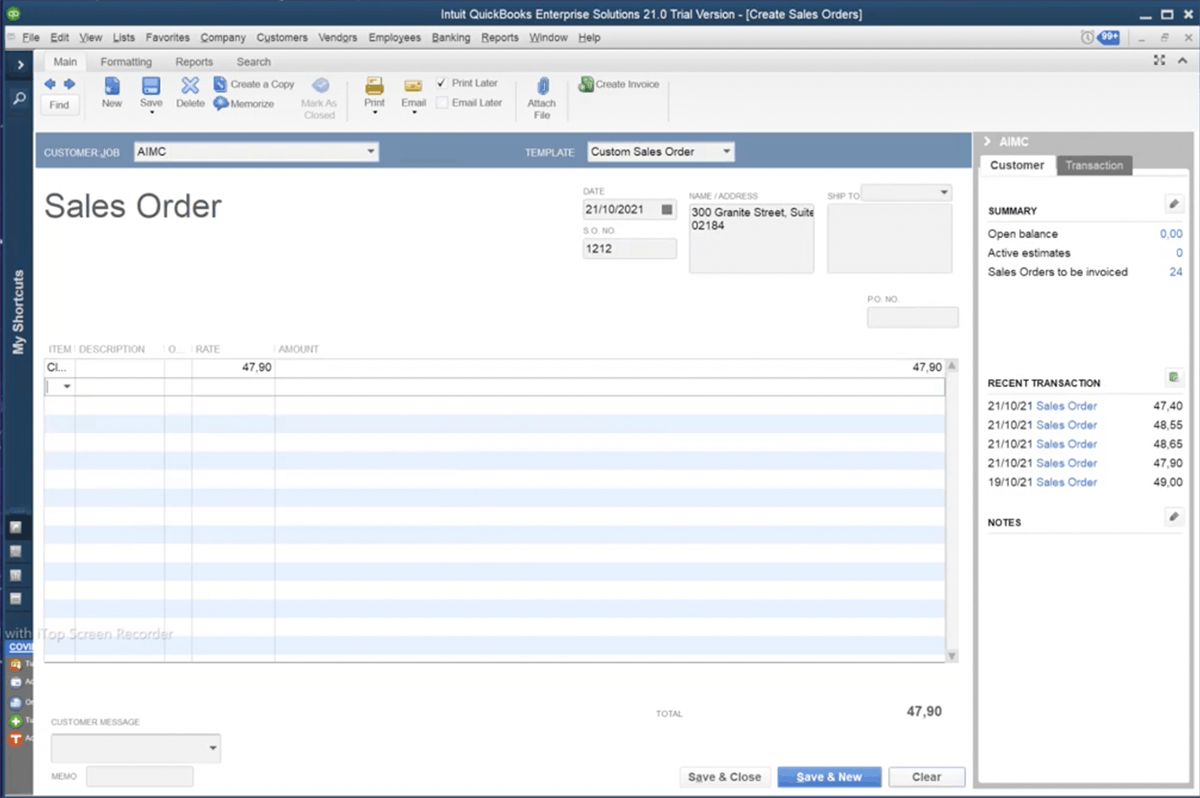Select the Main ribbon tab
This screenshot has height=798, width=1200.
[65, 62]
